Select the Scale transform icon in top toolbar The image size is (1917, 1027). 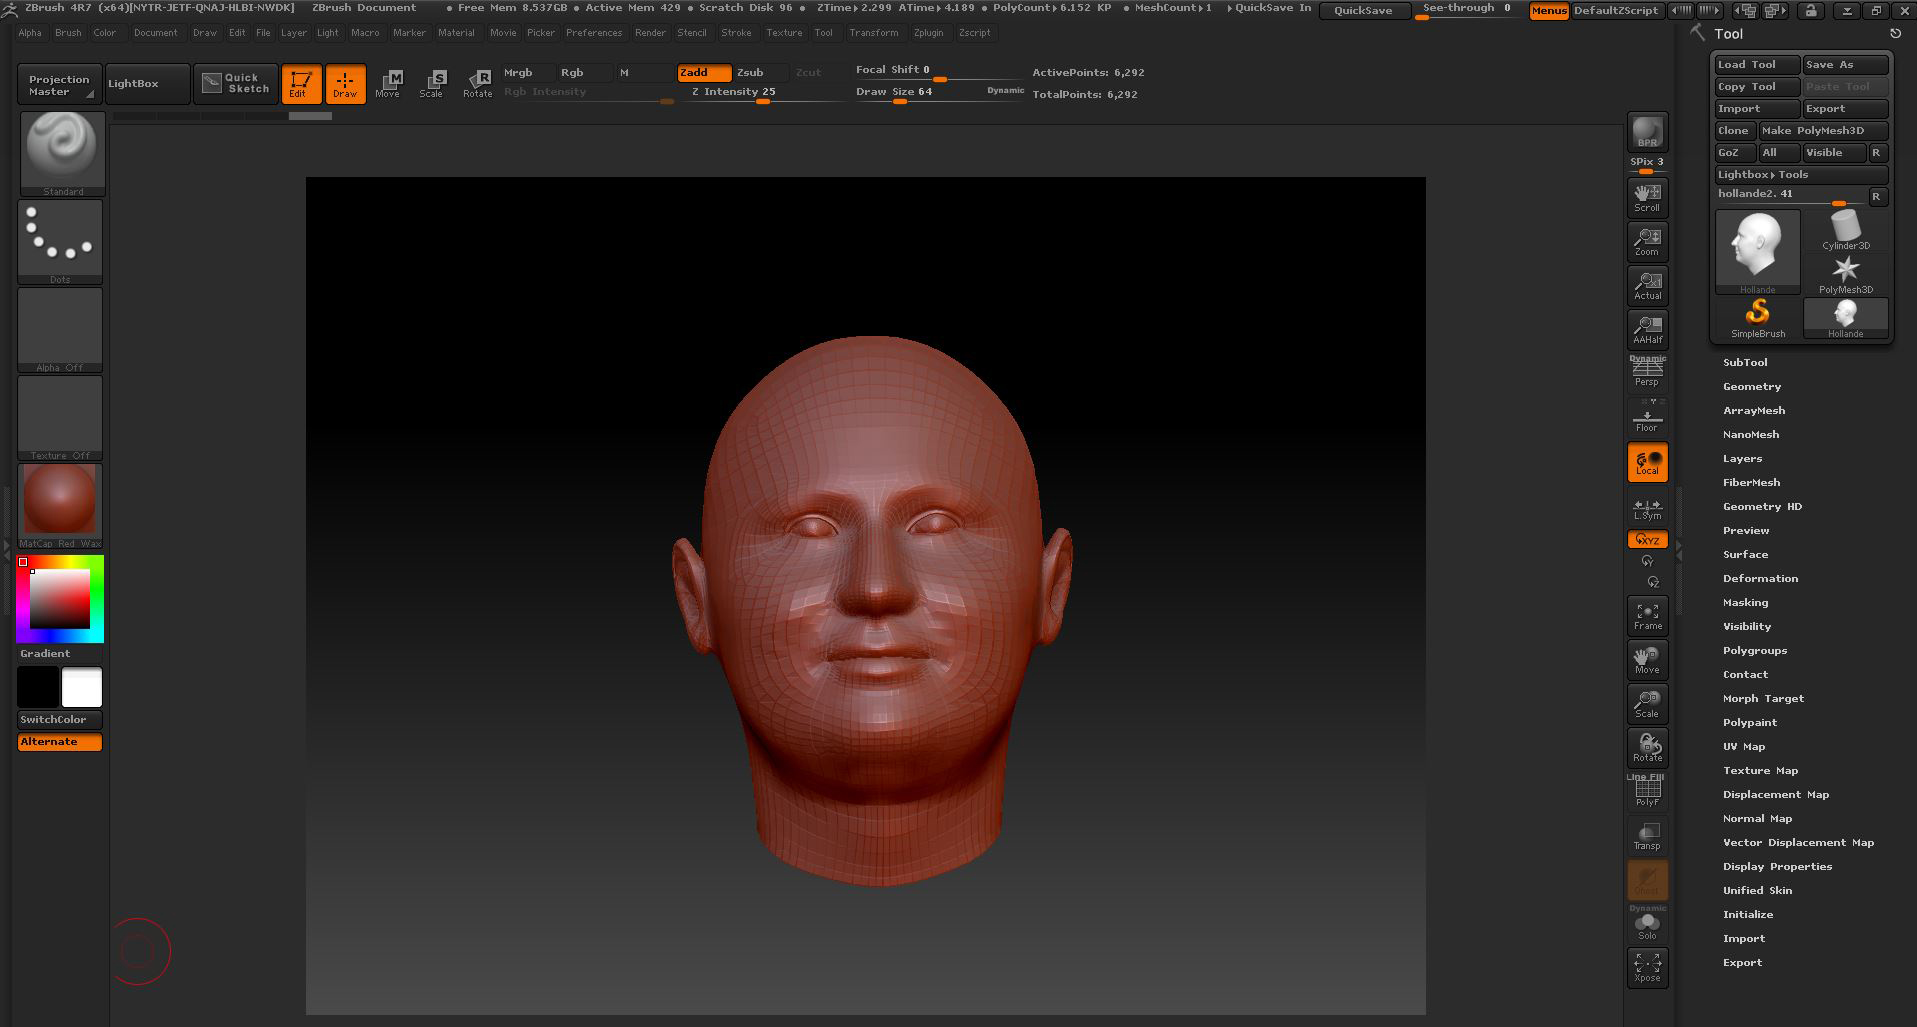(x=431, y=83)
